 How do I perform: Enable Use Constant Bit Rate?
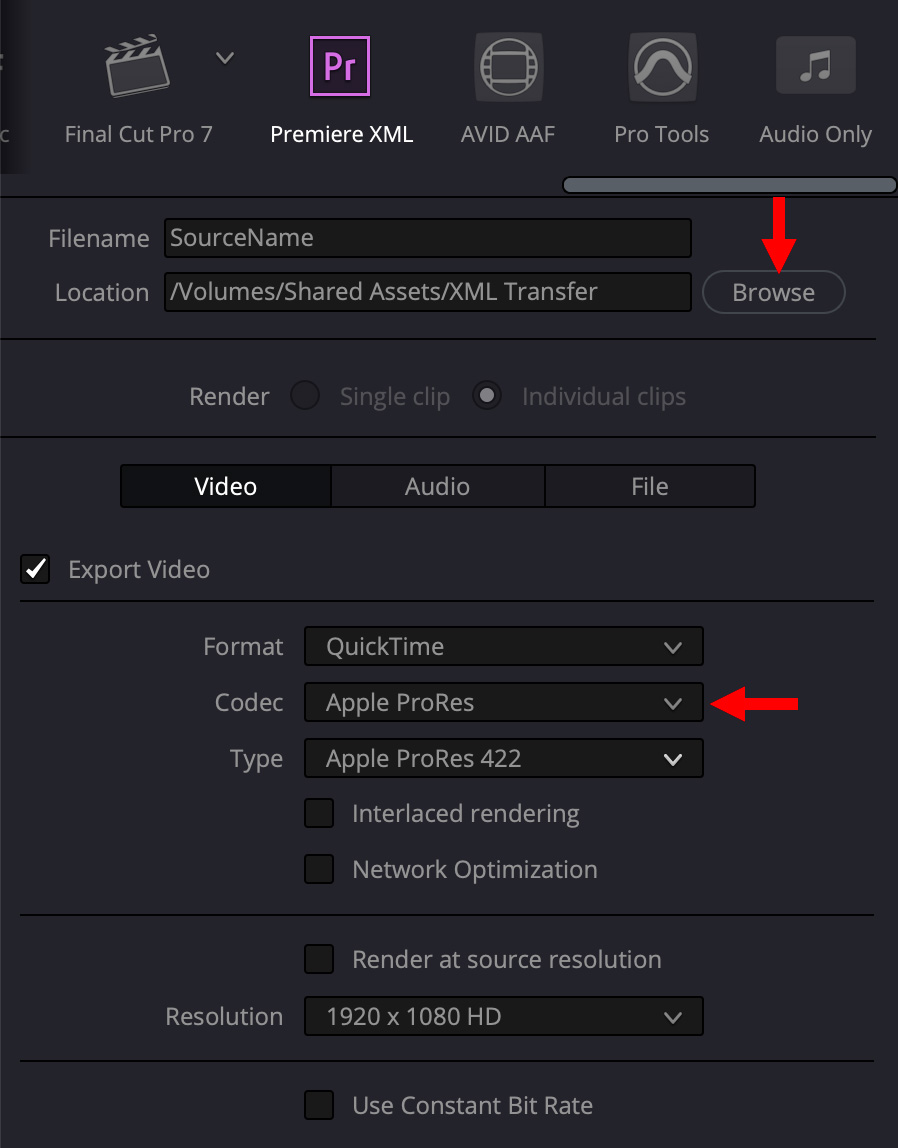319,1105
